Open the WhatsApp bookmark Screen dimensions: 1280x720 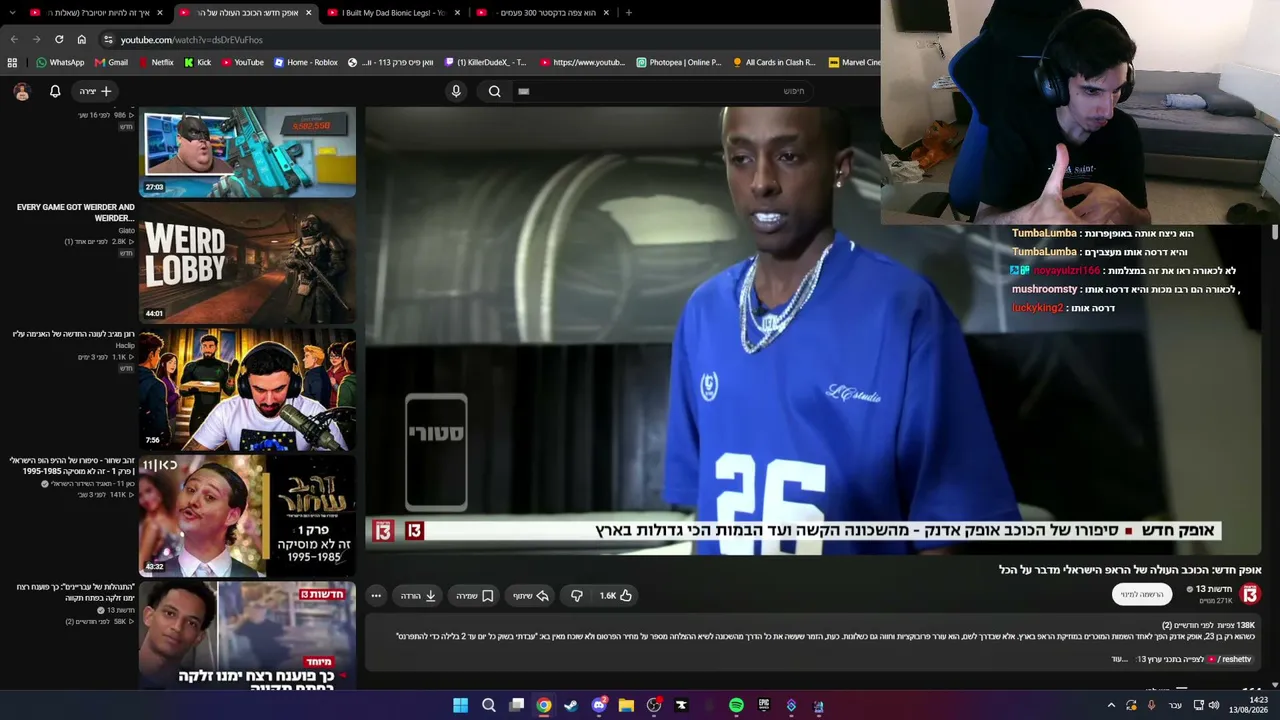[x=60, y=62]
